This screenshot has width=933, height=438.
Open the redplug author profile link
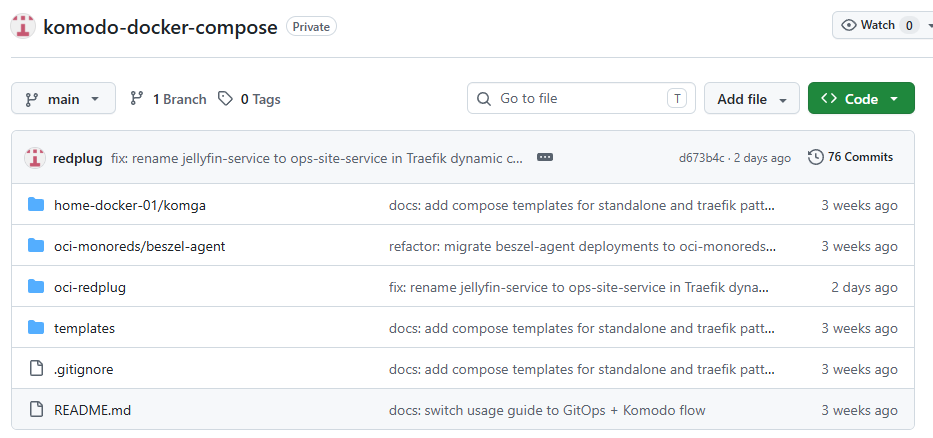click(77, 158)
